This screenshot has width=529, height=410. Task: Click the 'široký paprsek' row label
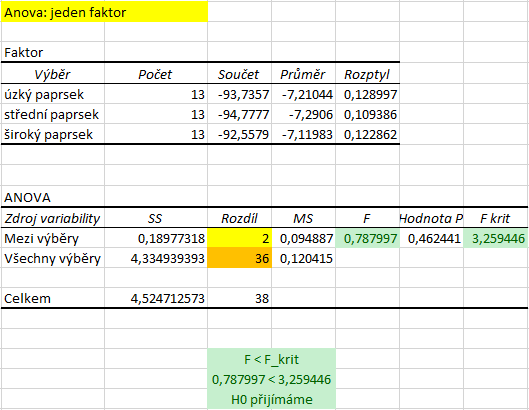(x=53, y=134)
